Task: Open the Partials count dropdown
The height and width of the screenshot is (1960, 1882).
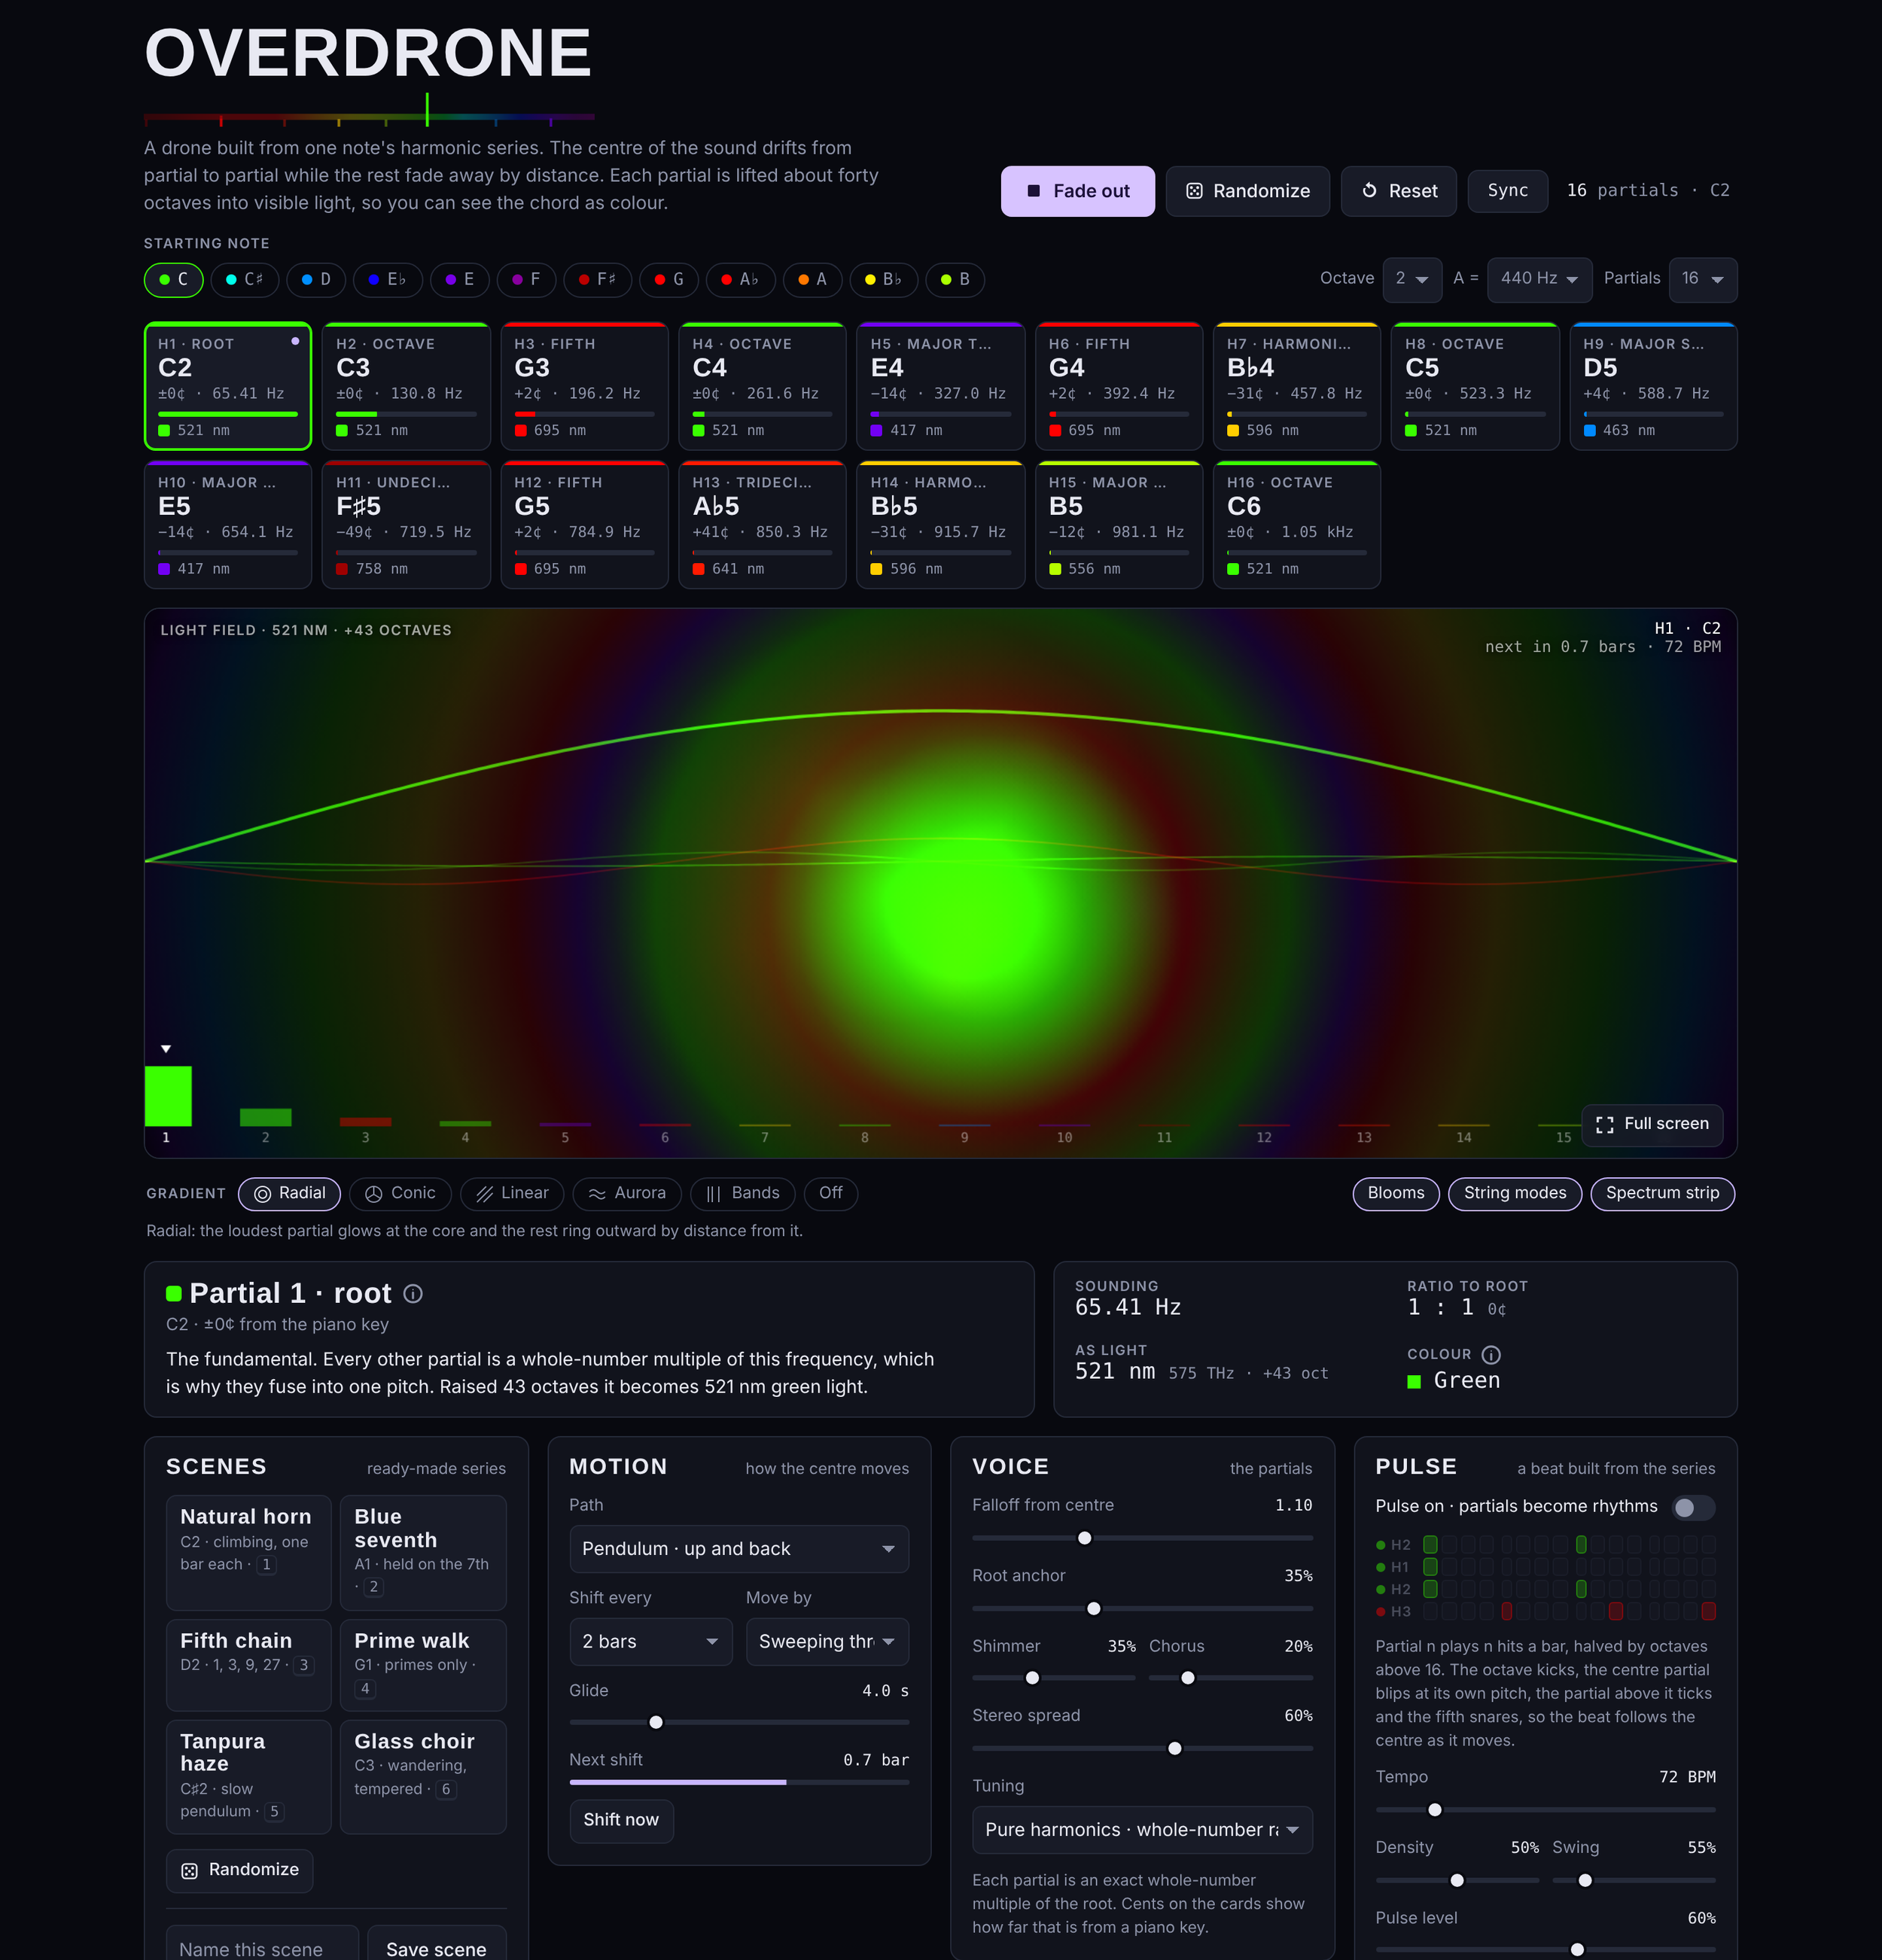Action: pos(1703,280)
